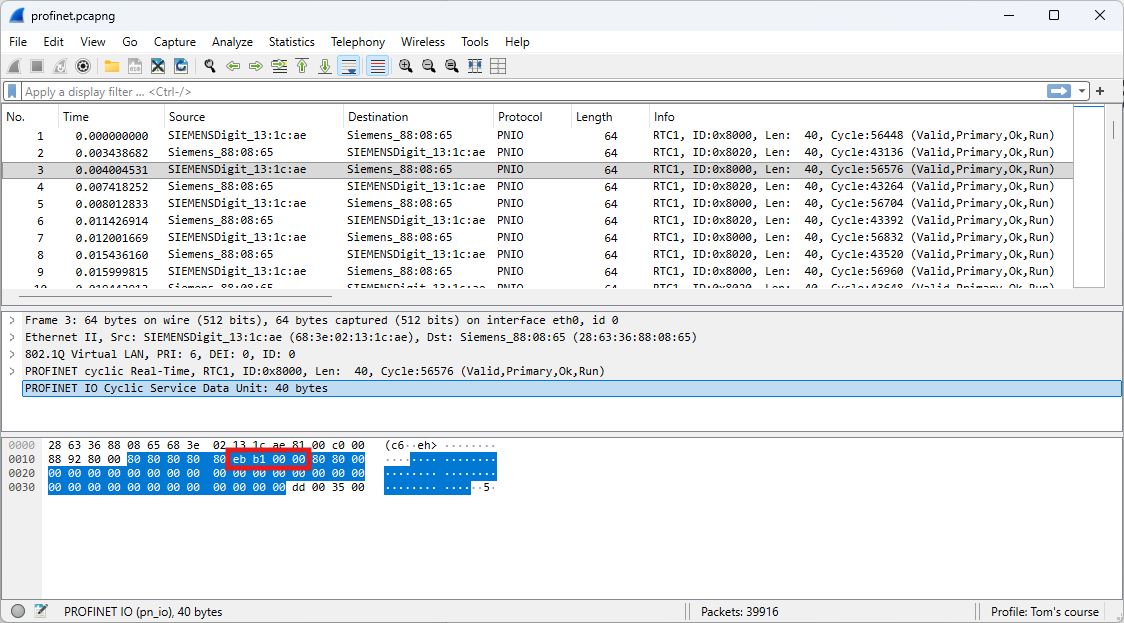
Task: Click the packet list vertical scrollbar
Action: [x=1113, y=200]
